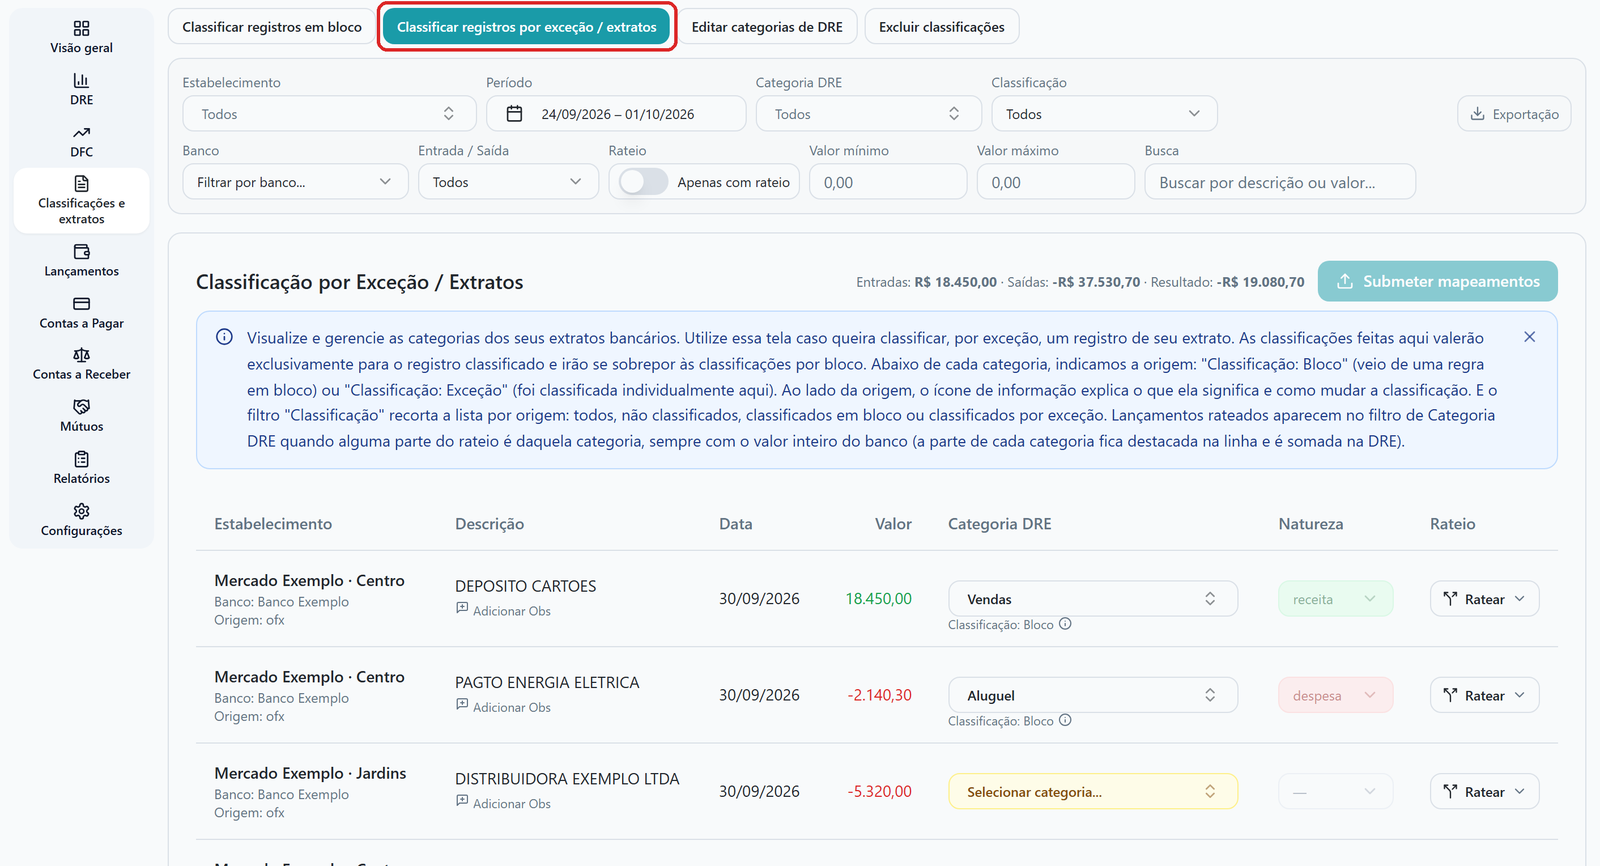Navigate to Contas a Receber
The image size is (1600, 866).
pos(82,364)
